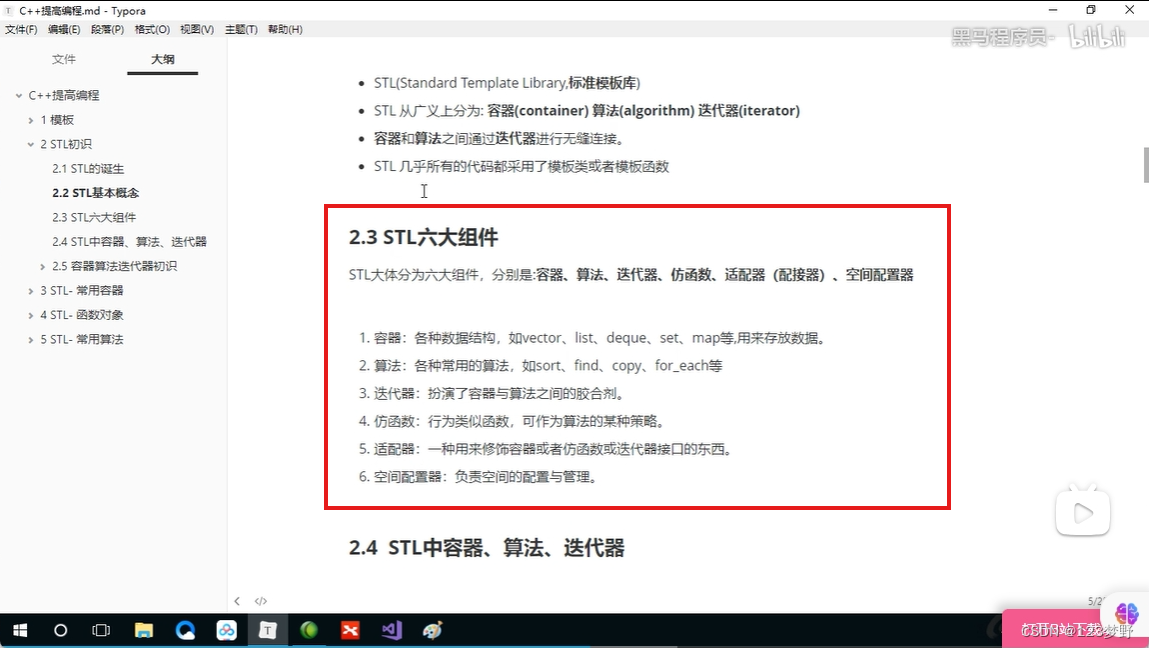This screenshot has height=648, width=1149.
Task: Click the Windows Start button
Action: coord(19,630)
